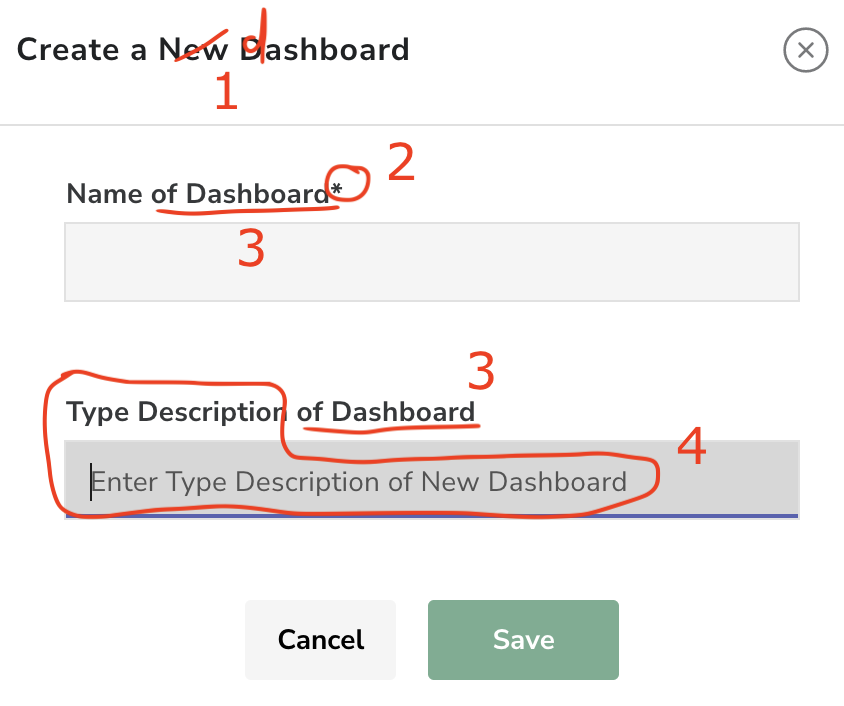The height and width of the screenshot is (706, 844).
Task: Close the Create a New Dashboard dialog
Action: click(x=806, y=50)
